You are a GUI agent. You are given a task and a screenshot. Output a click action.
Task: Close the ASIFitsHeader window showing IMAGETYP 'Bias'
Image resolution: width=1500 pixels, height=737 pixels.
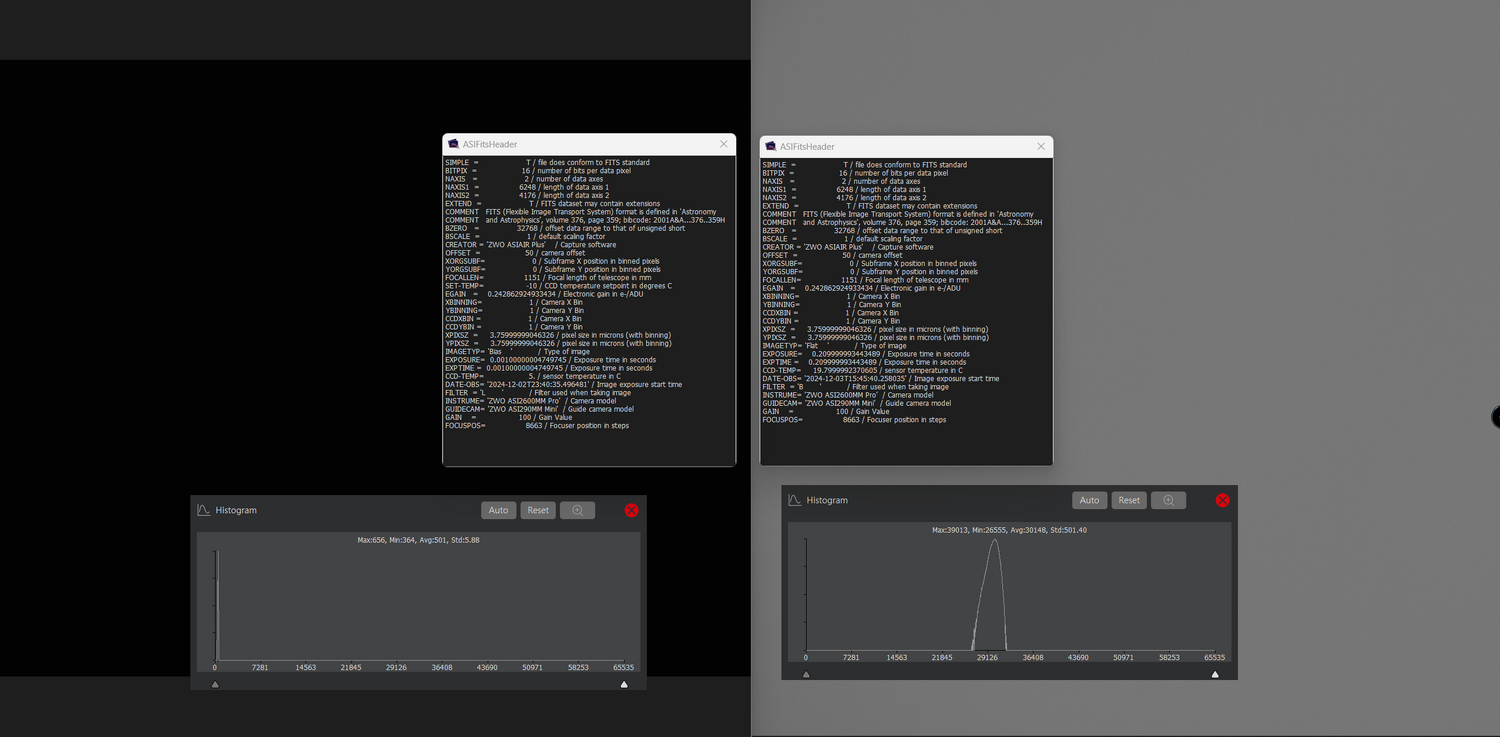click(724, 144)
